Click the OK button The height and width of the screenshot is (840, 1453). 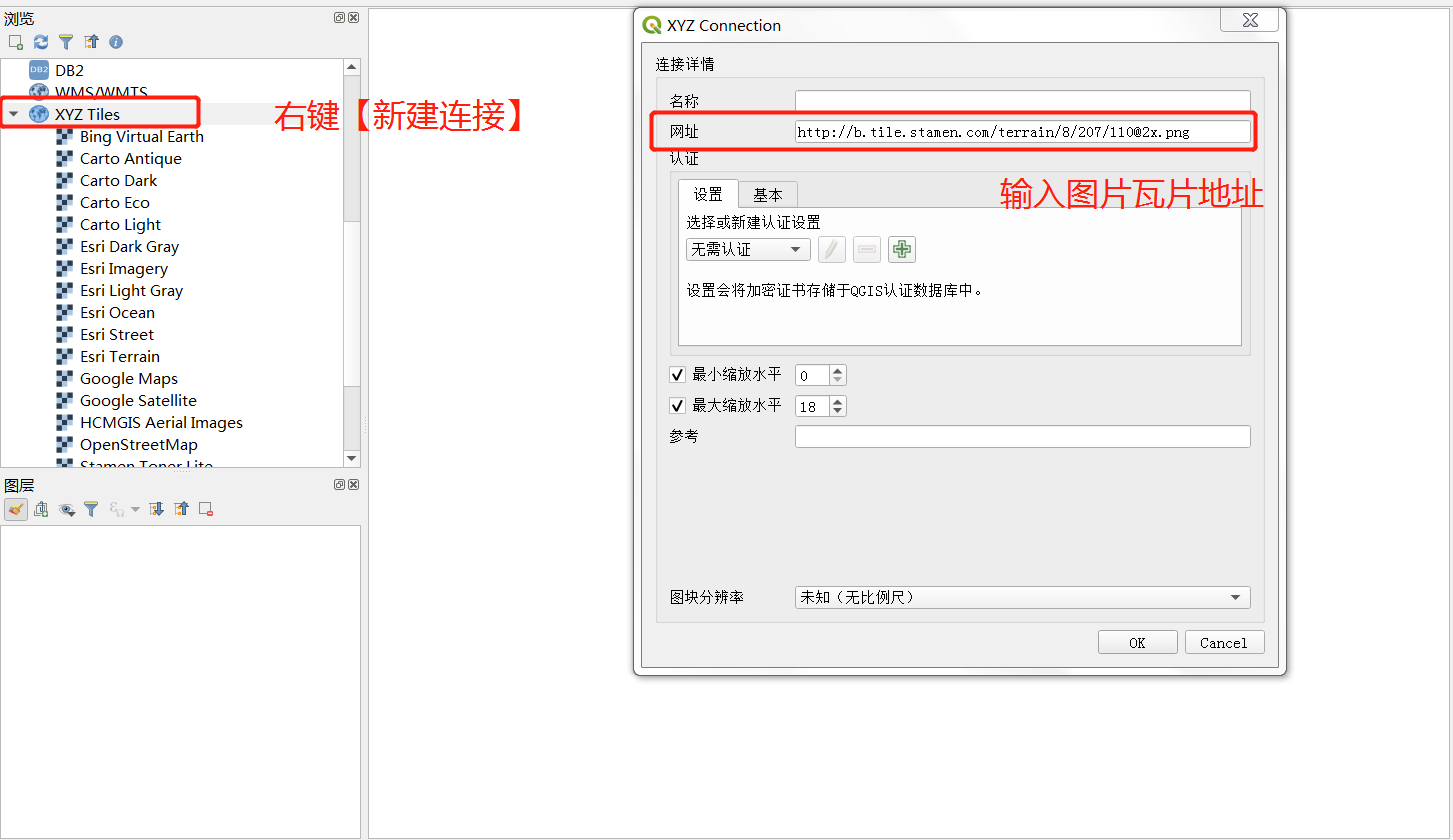pyautogui.click(x=1137, y=643)
